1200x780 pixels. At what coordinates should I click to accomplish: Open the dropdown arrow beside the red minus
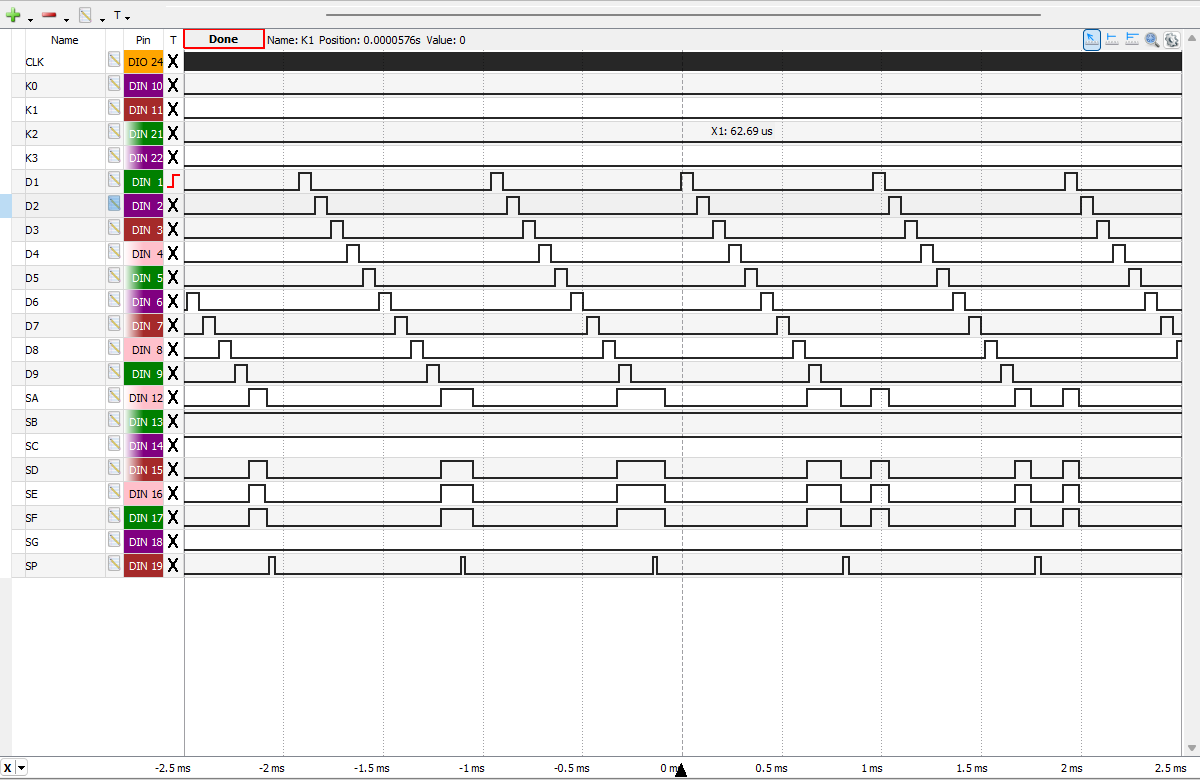66,19
